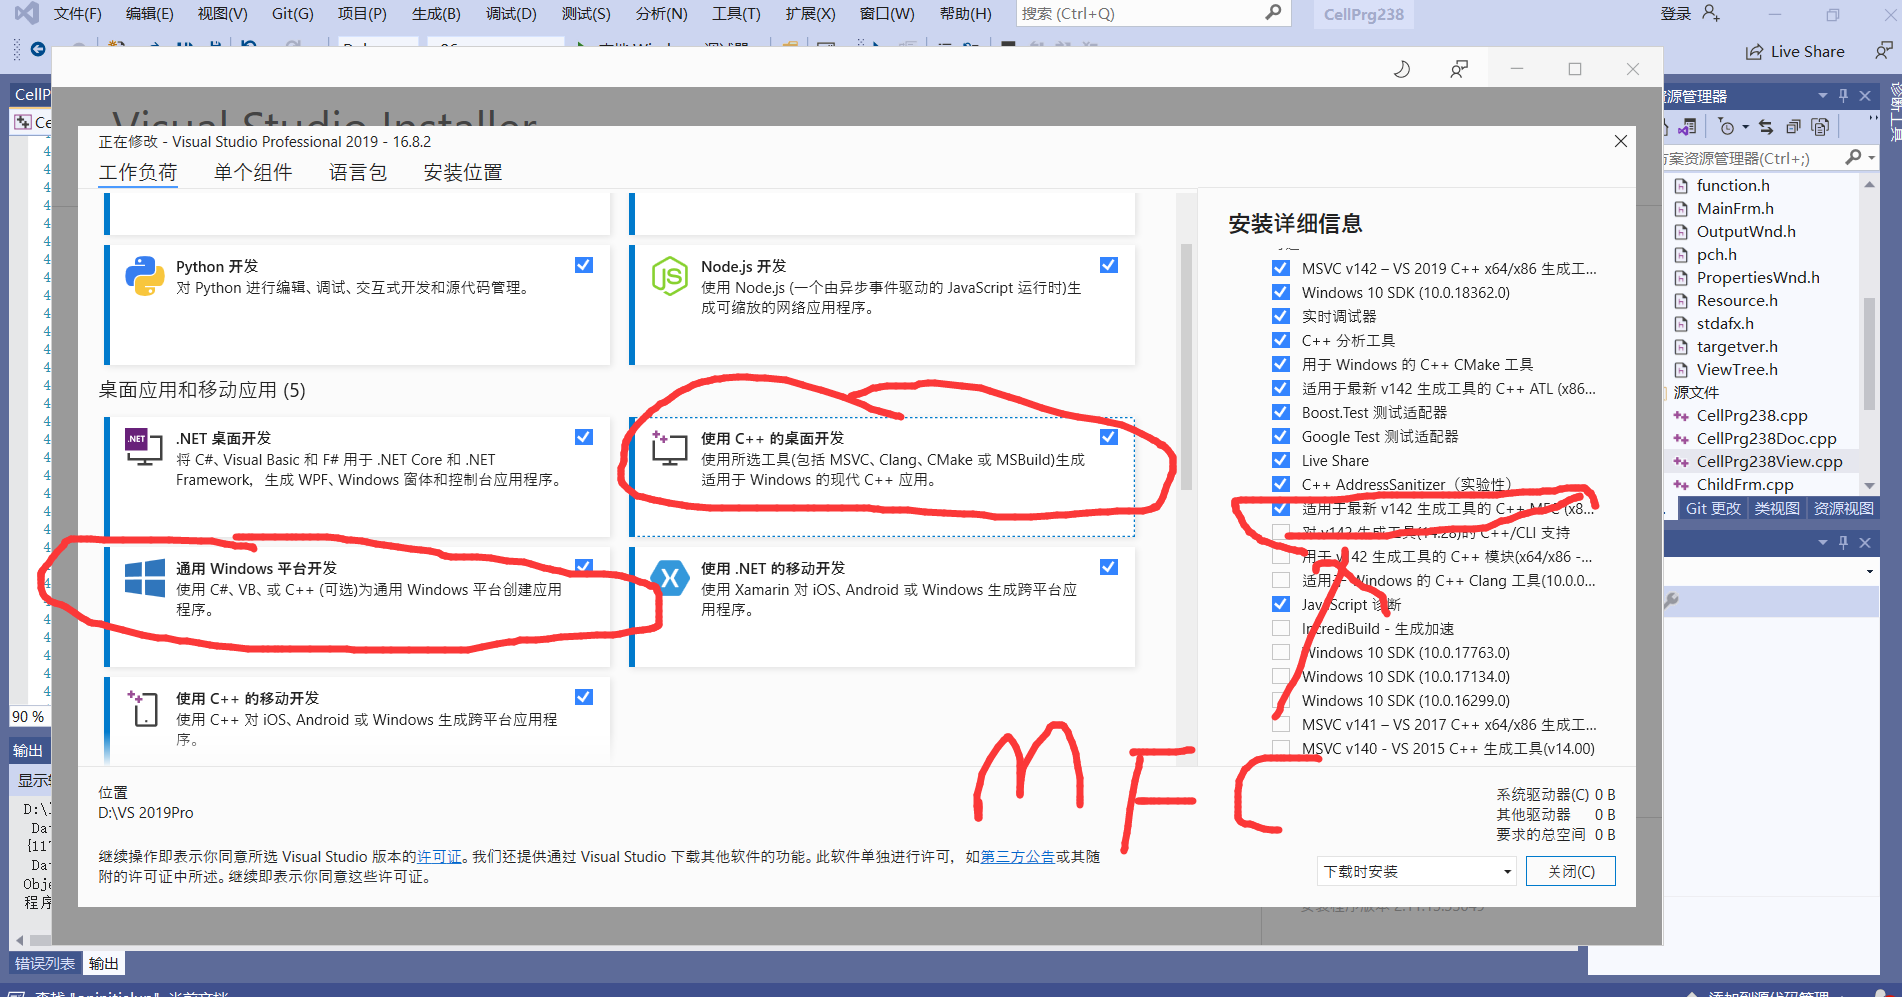Click the navigate backward arrow icon

(x=38, y=49)
